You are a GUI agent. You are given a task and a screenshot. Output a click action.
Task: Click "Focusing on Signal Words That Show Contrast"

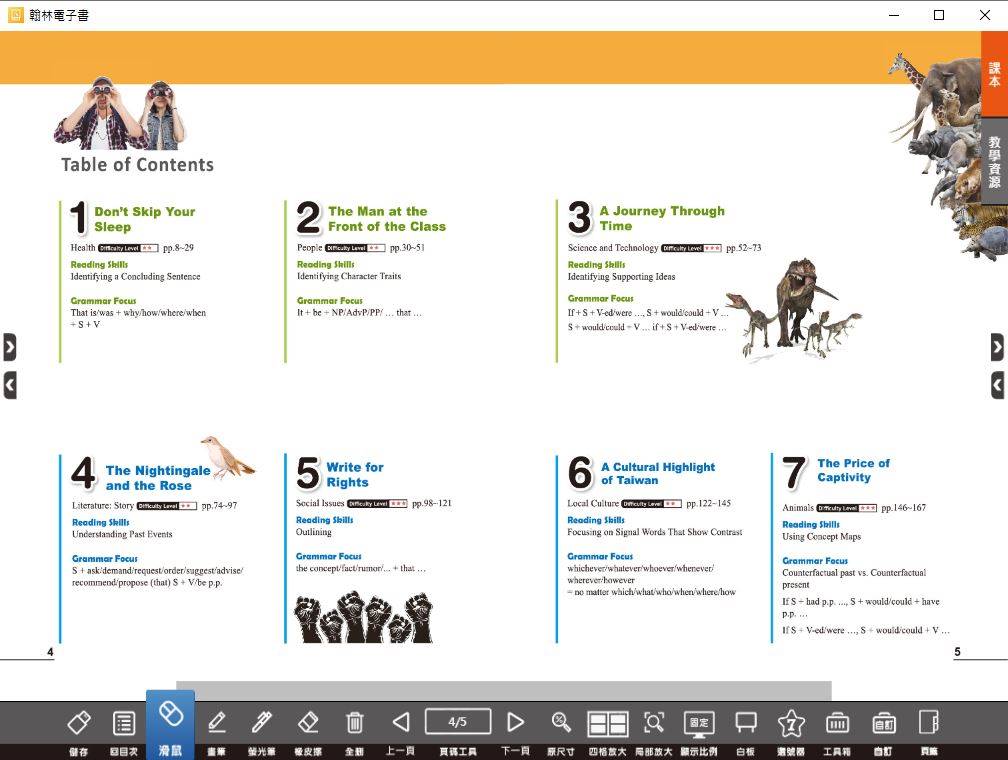(x=654, y=532)
